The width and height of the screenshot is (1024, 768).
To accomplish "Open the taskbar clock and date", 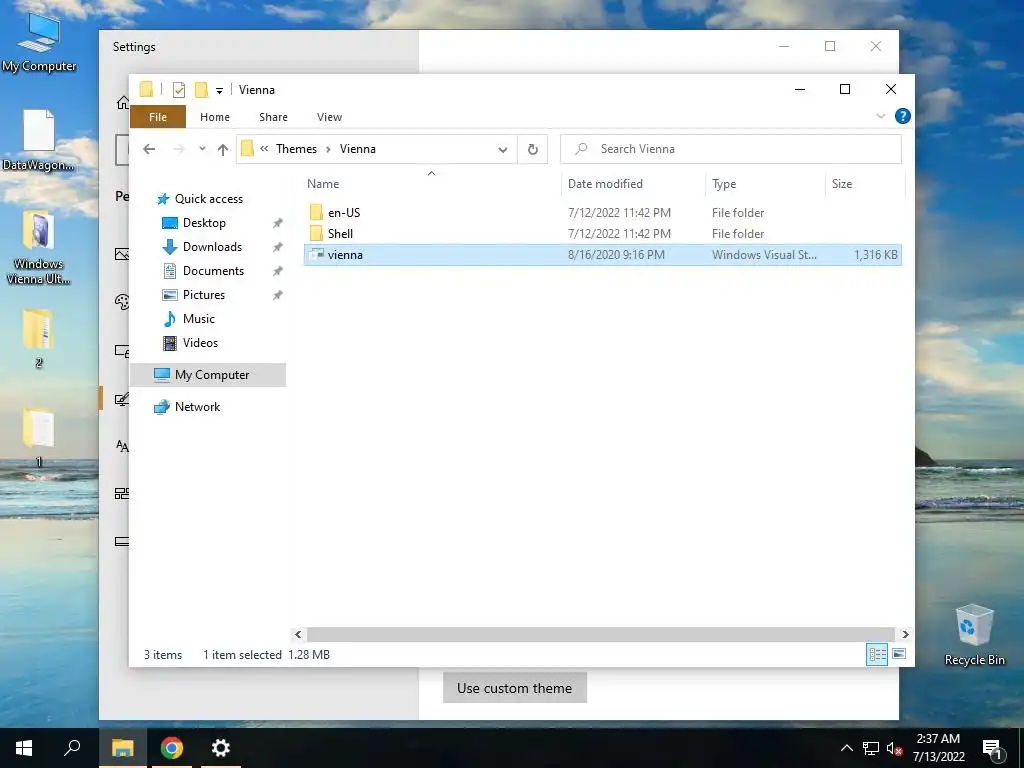I will 938,748.
